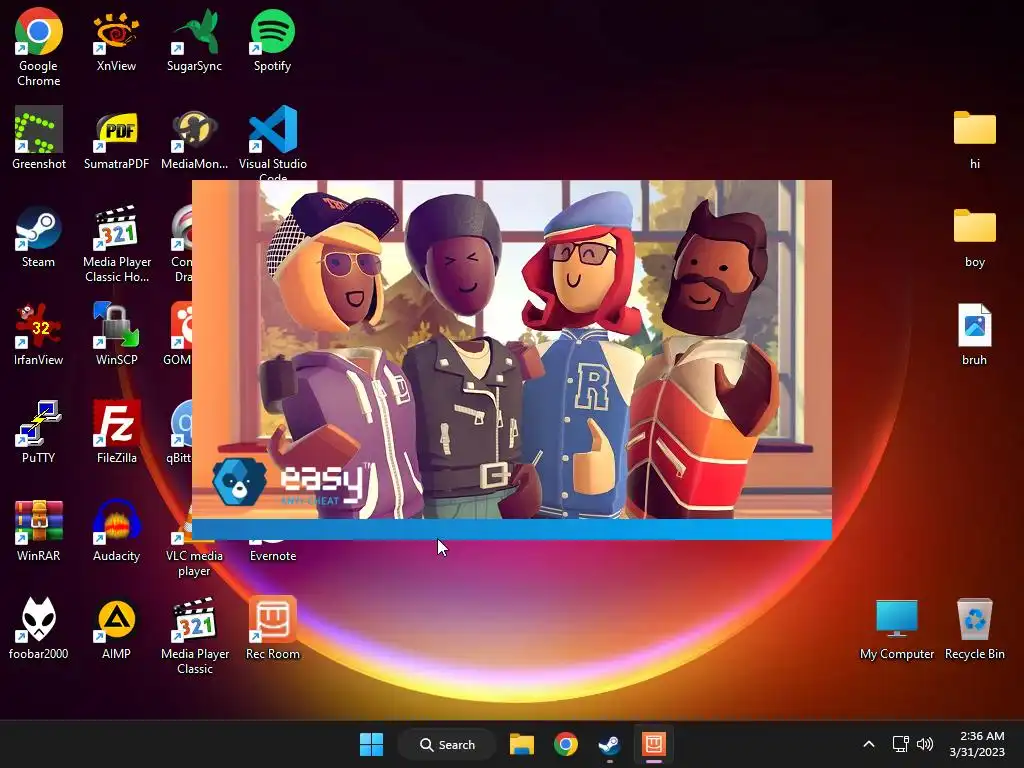The height and width of the screenshot is (768, 1024).
Task: Select the 'boy' folder on desktop
Action: click(x=974, y=236)
